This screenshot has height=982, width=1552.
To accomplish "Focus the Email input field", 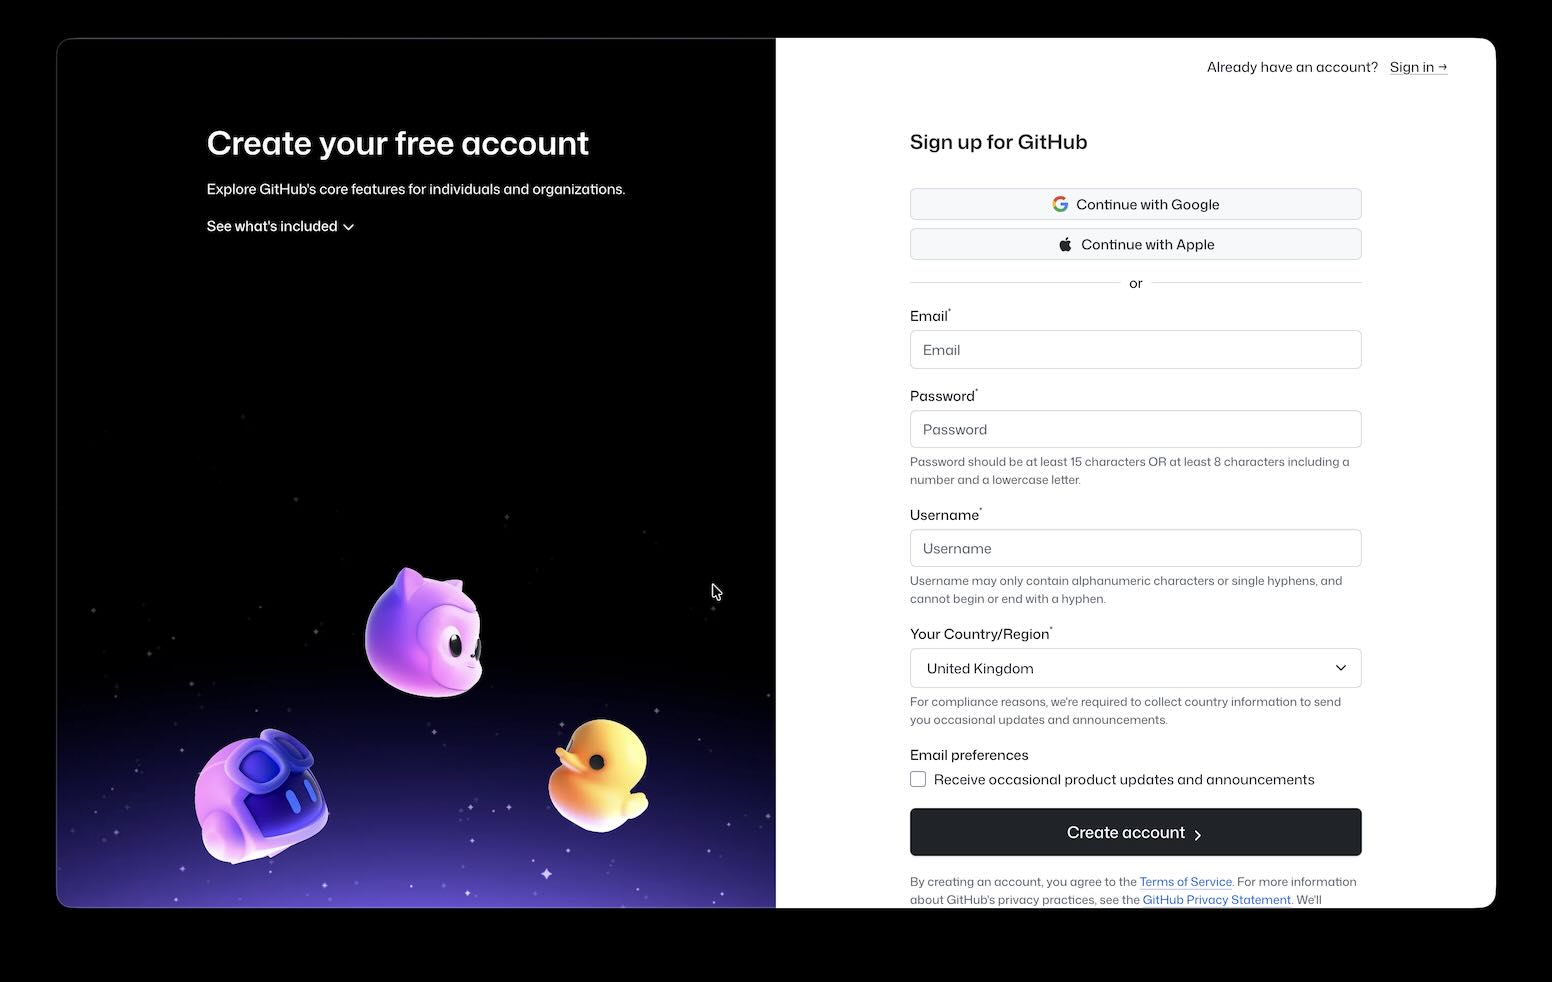I will point(1135,350).
